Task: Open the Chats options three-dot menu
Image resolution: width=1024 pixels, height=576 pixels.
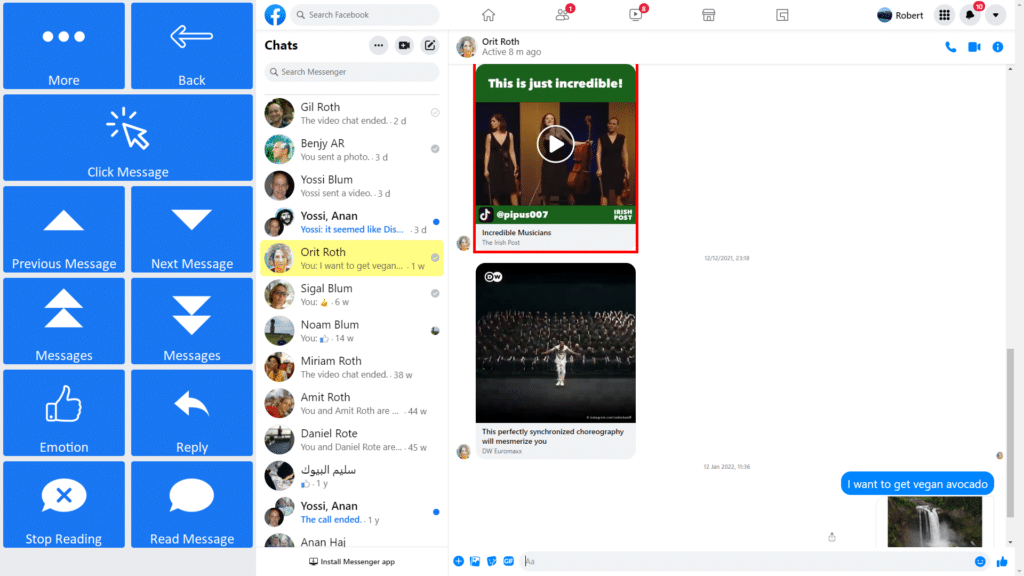Action: click(x=378, y=45)
